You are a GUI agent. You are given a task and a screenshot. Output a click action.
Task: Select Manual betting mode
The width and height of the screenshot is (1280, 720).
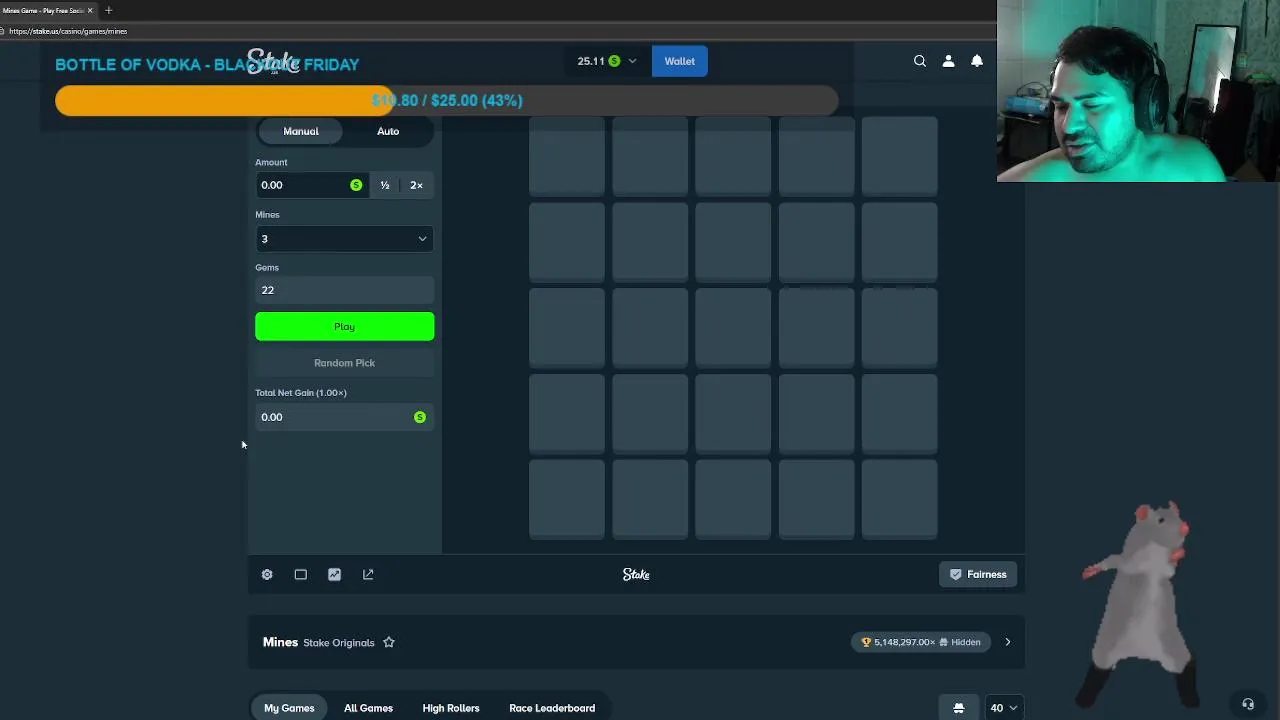(x=301, y=131)
